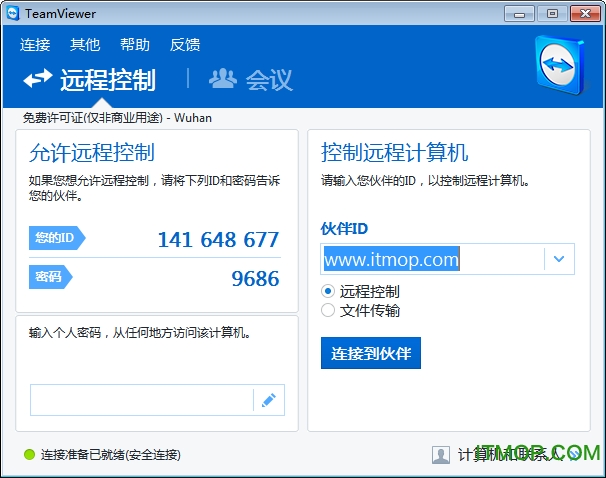This screenshot has width=606, height=478.
Task: Select the 文件传输 radio button
Action: (328, 310)
